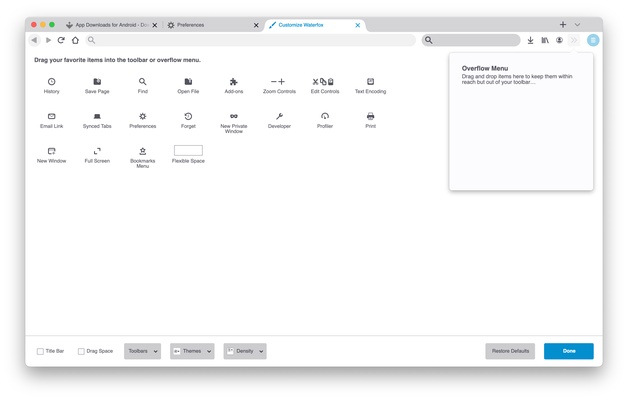The height and width of the screenshot is (400, 628).
Task: Select the Bookmarks Menu icon
Action: tap(143, 151)
